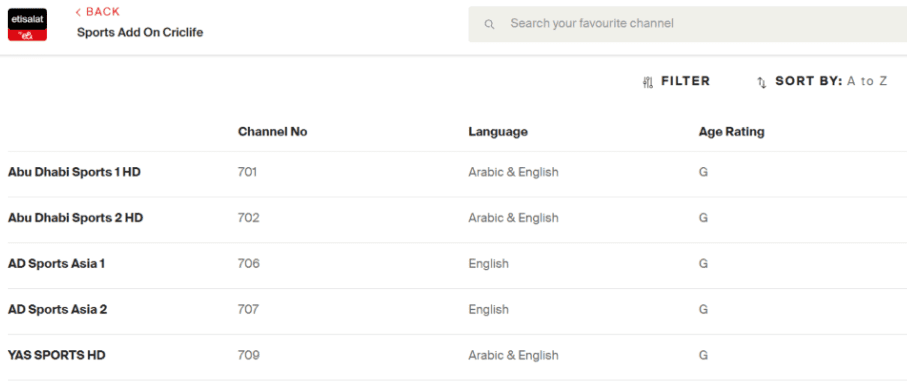Click the search magnifier icon
Viewport: 907px width, 391px height.
coord(489,24)
